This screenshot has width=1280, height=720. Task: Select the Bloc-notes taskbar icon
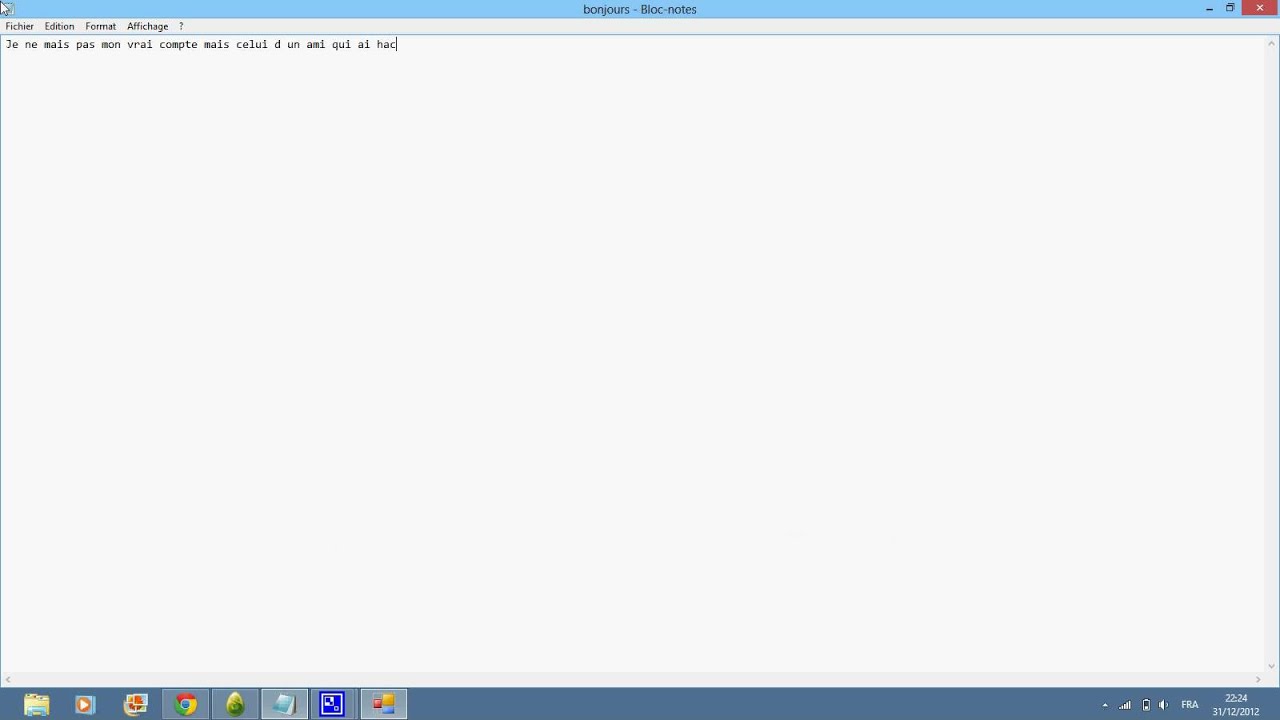click(x=284, y=704)
